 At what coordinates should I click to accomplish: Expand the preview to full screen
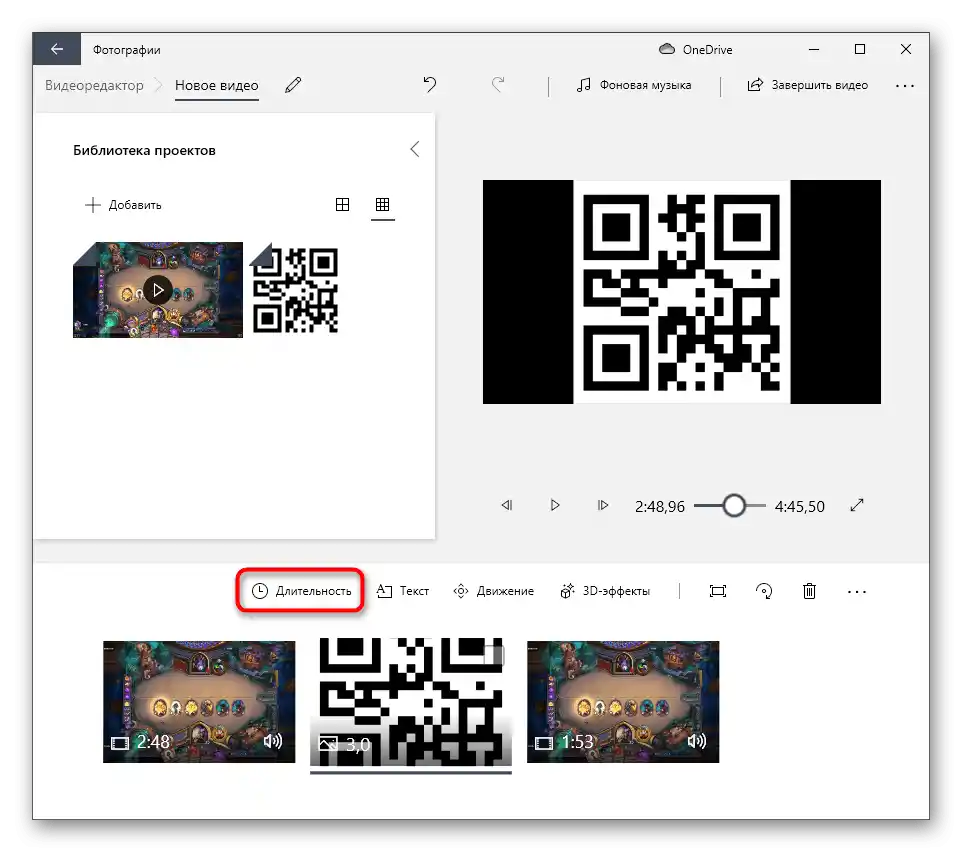pos(857,505)
